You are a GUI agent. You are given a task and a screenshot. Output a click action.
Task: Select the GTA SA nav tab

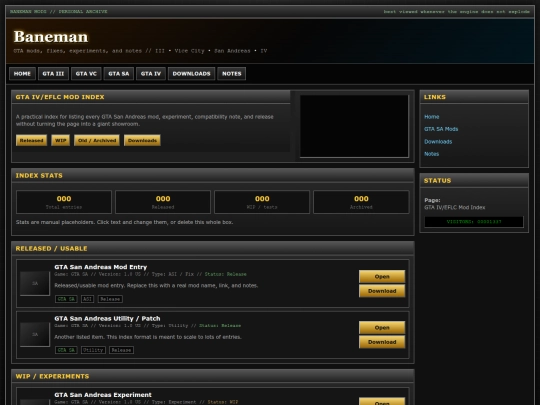(x=119, y=74)
